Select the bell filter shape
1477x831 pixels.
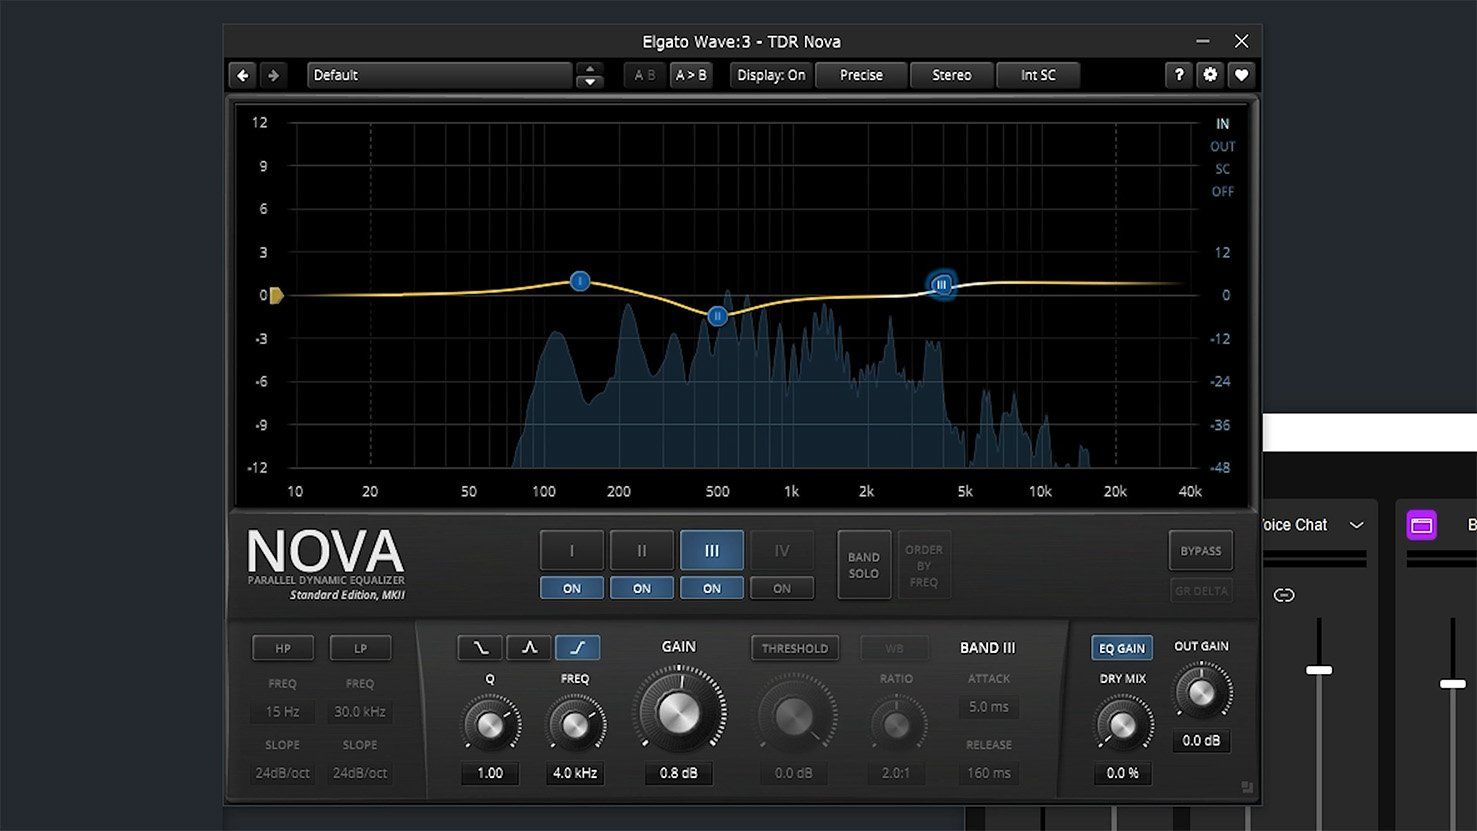(x=529, y=648)
